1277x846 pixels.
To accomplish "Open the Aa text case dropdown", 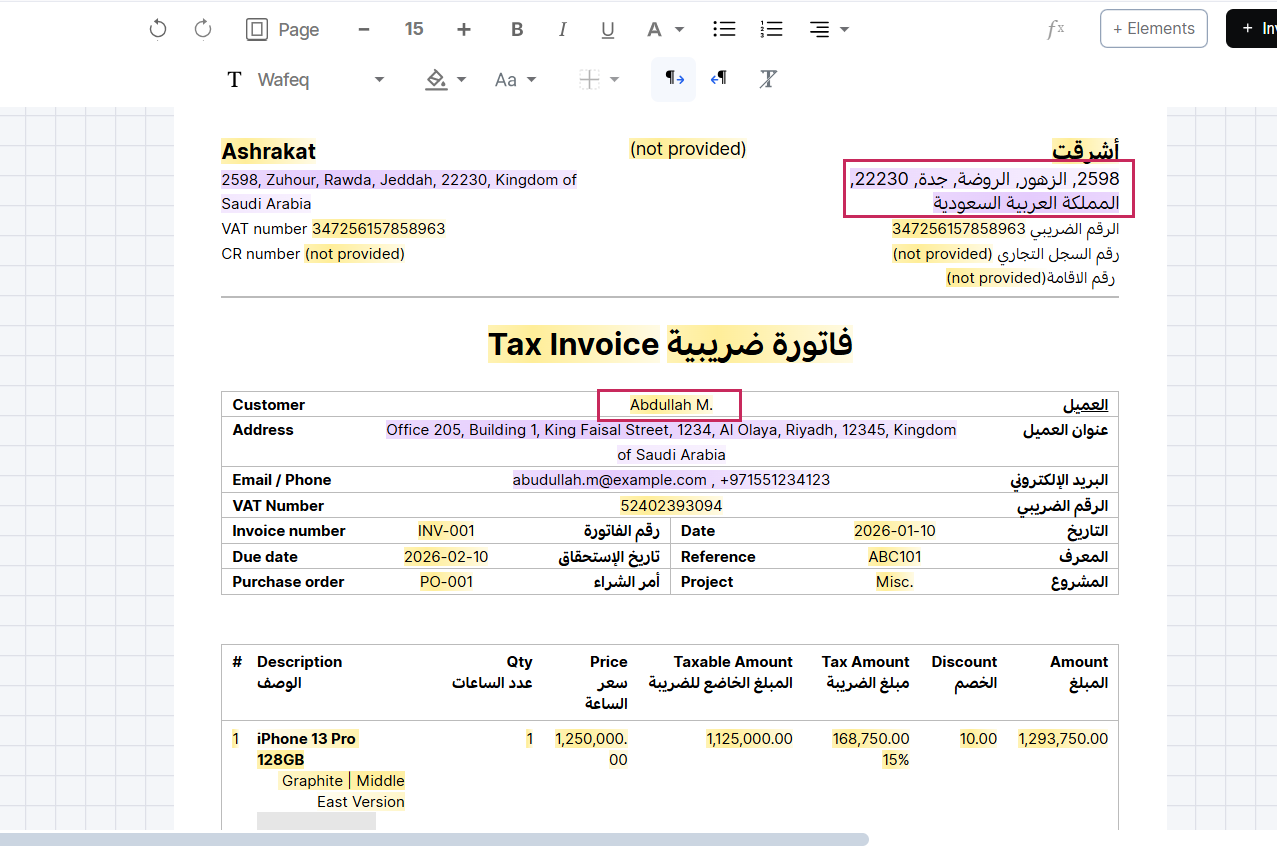I will 515,79.
